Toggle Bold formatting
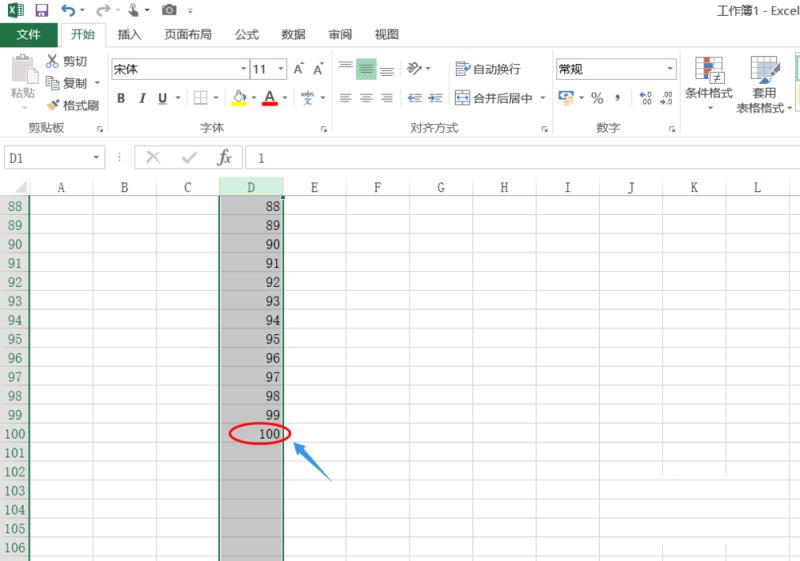800x561 pixels. pyautogui.click(x=121, y=98)
